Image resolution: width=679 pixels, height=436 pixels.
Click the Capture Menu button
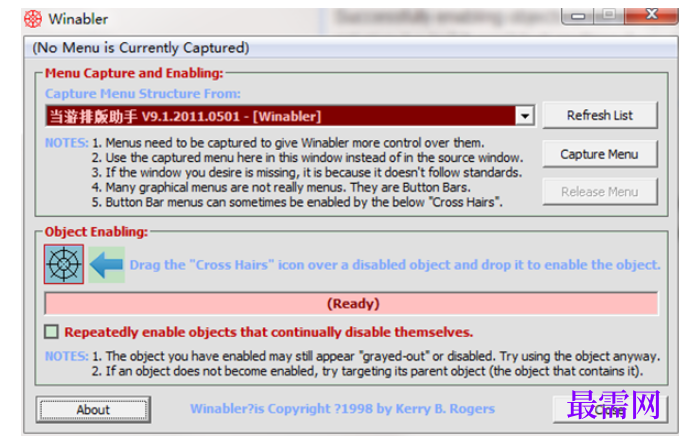point(600,154)
